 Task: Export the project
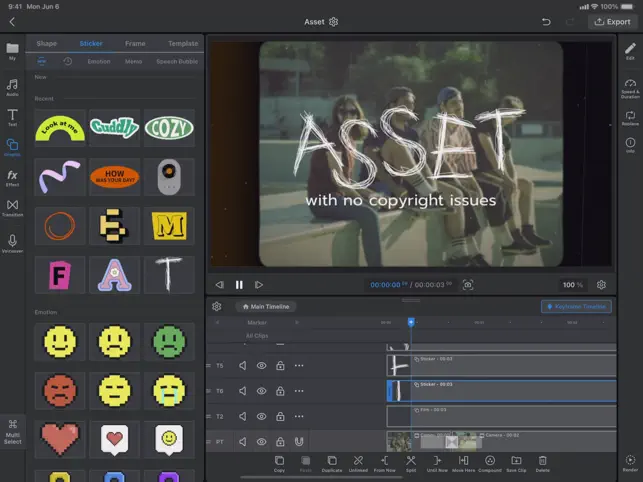(613, 22)
